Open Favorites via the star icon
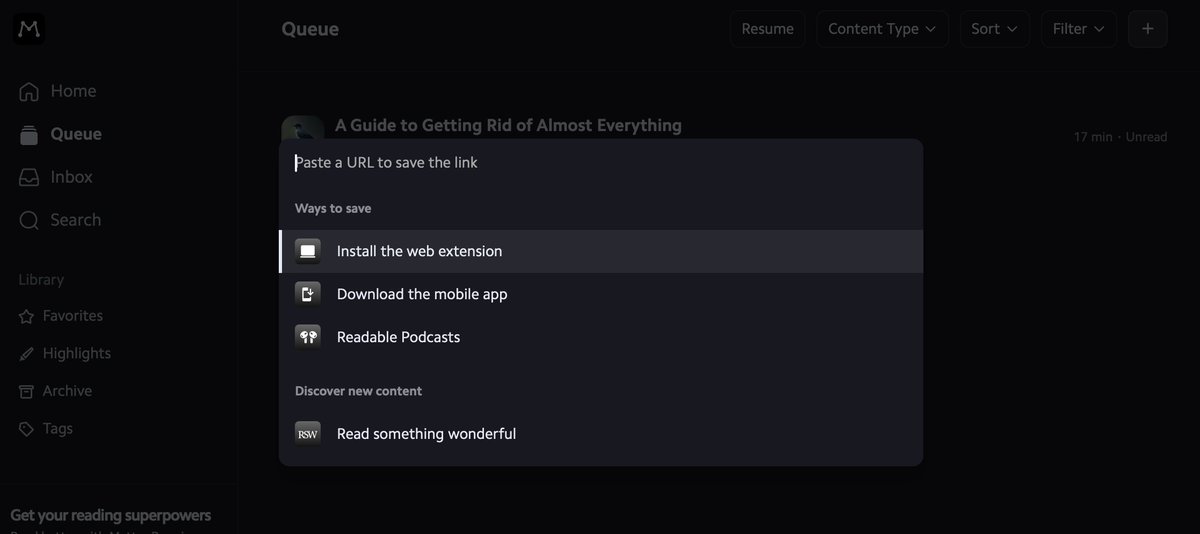1200x534 pixels. click(x=26, y=316)
